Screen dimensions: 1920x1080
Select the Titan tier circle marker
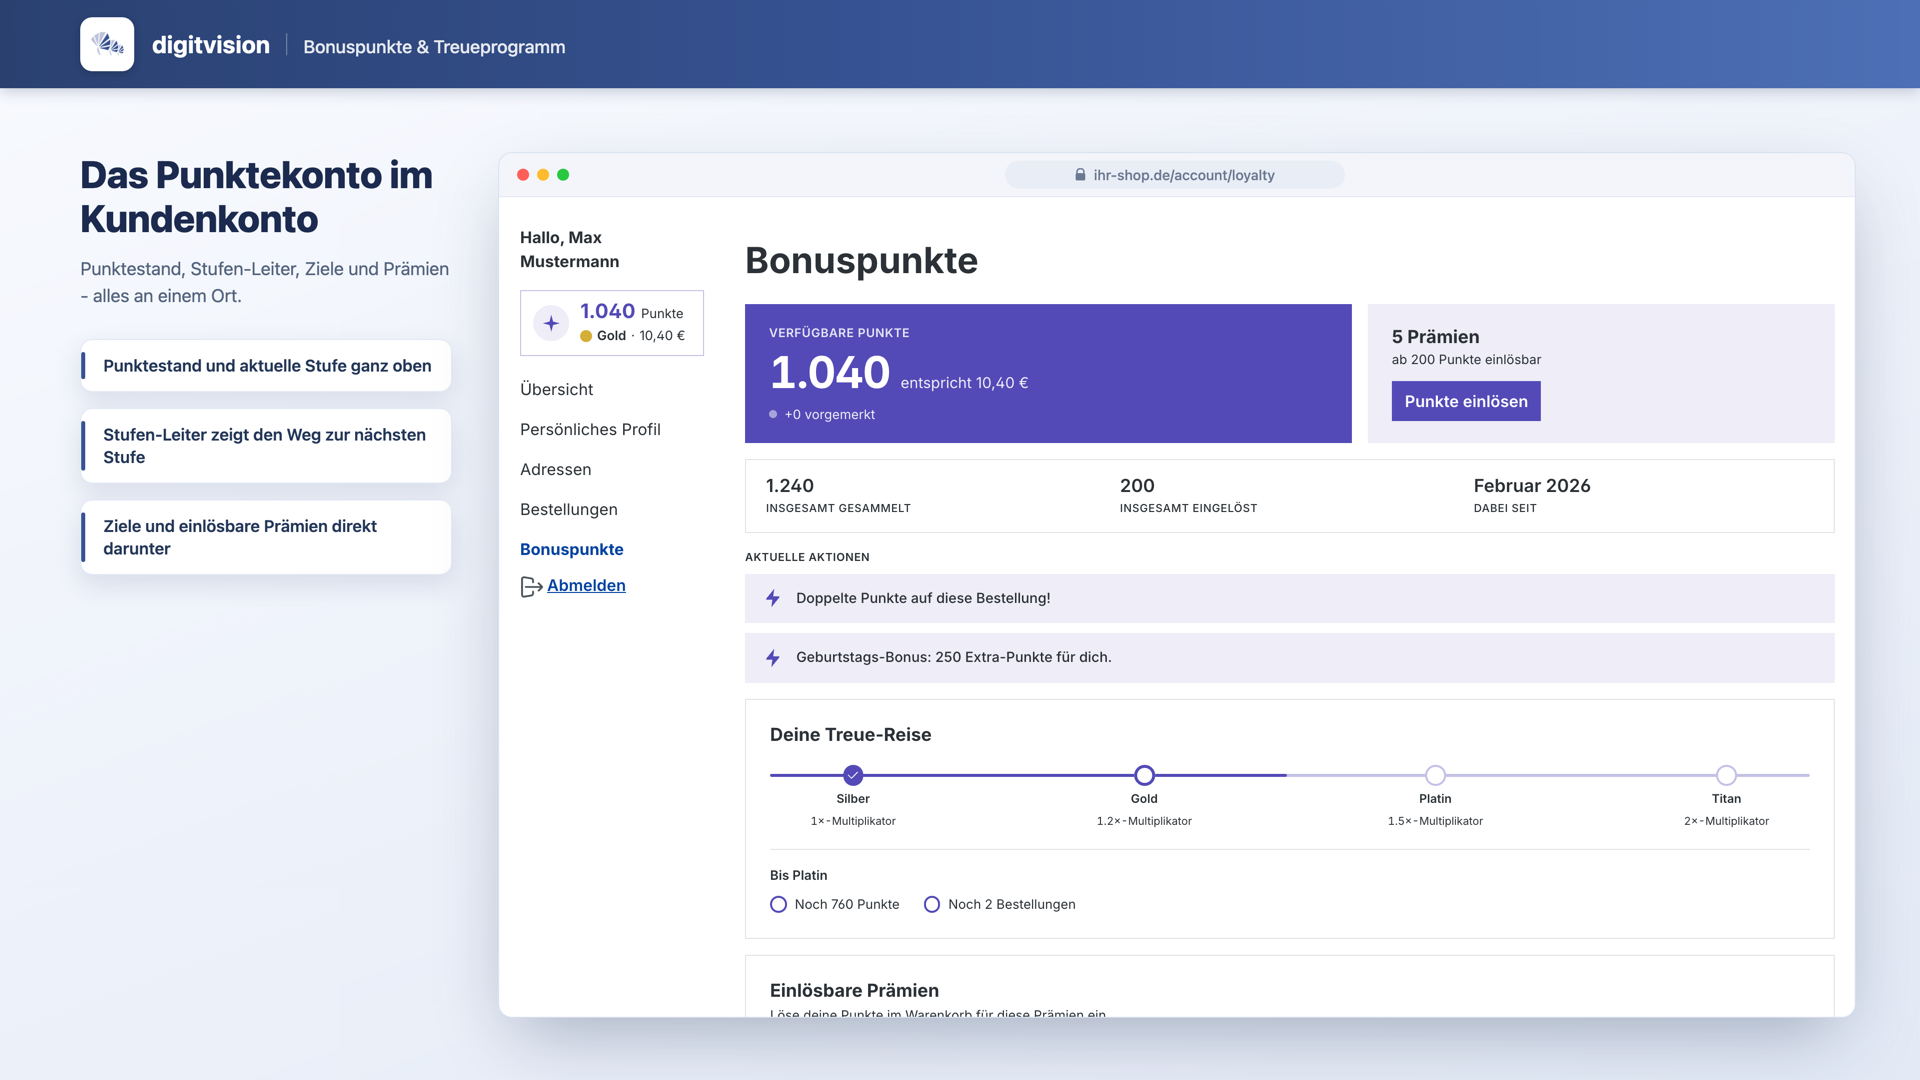1726,775
